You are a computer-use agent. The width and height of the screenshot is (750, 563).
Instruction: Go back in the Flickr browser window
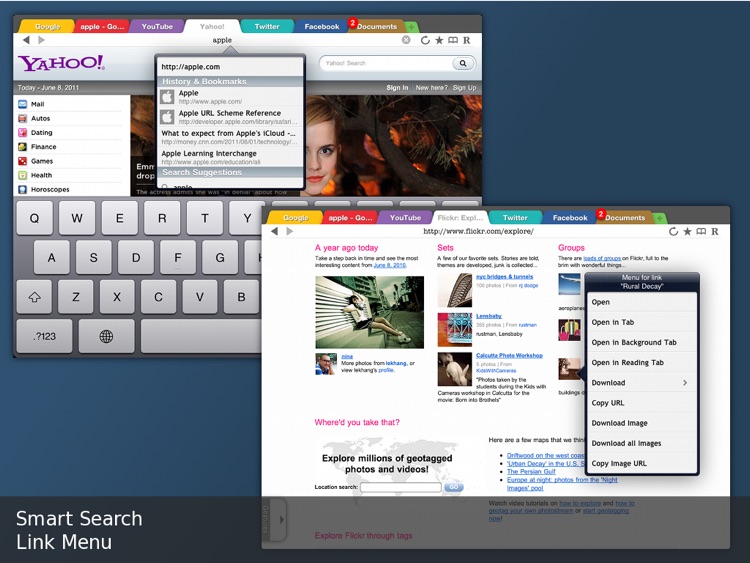pos(275,232)
